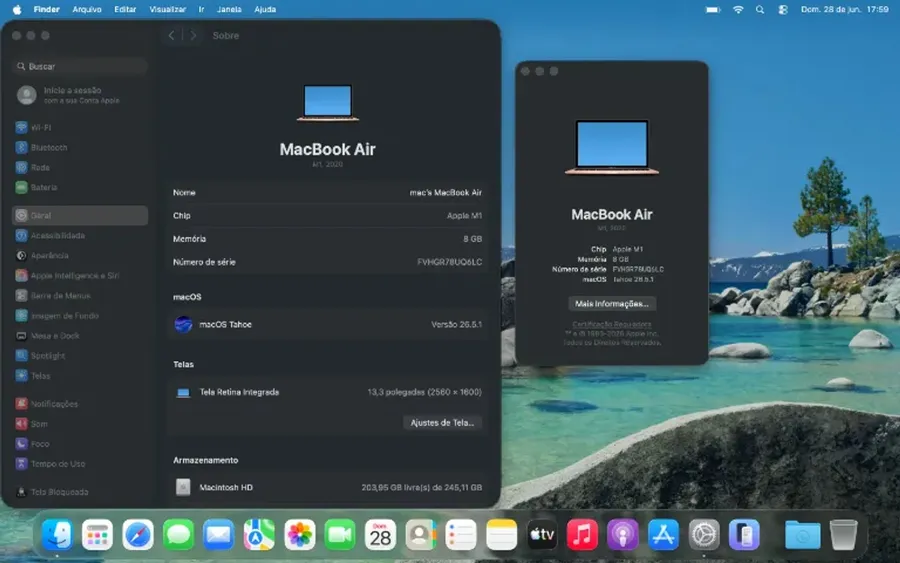Open FaceTime from the Dock
The image size is (900, 563).
340,535
